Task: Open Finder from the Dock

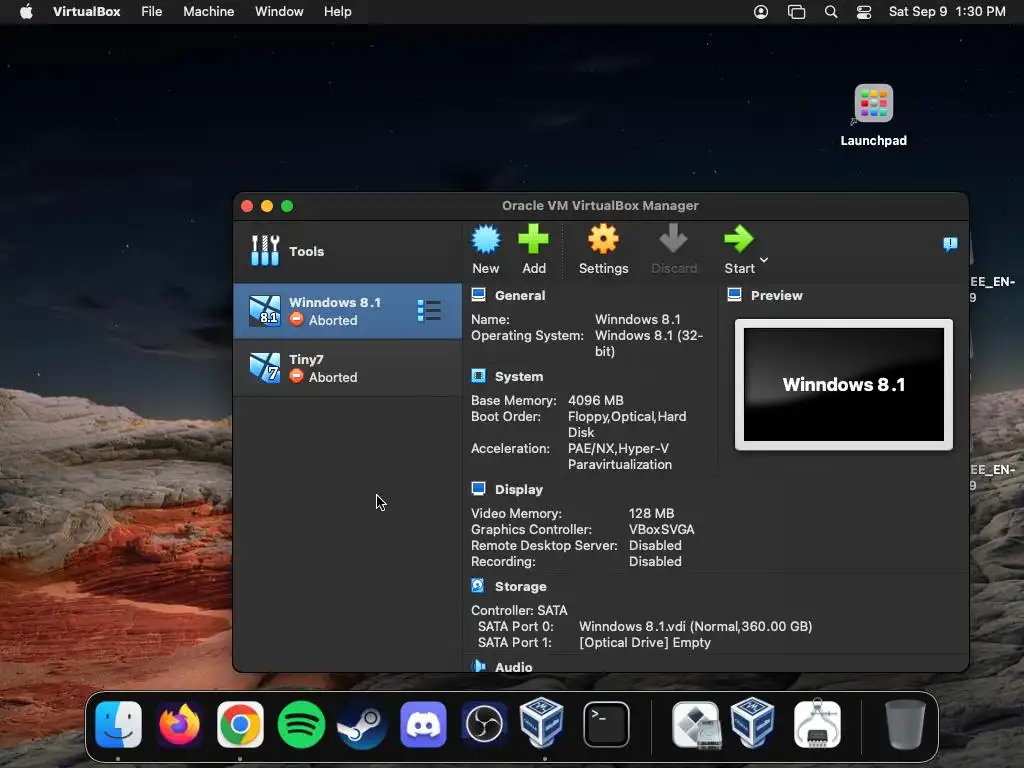Action: (118, 724)
